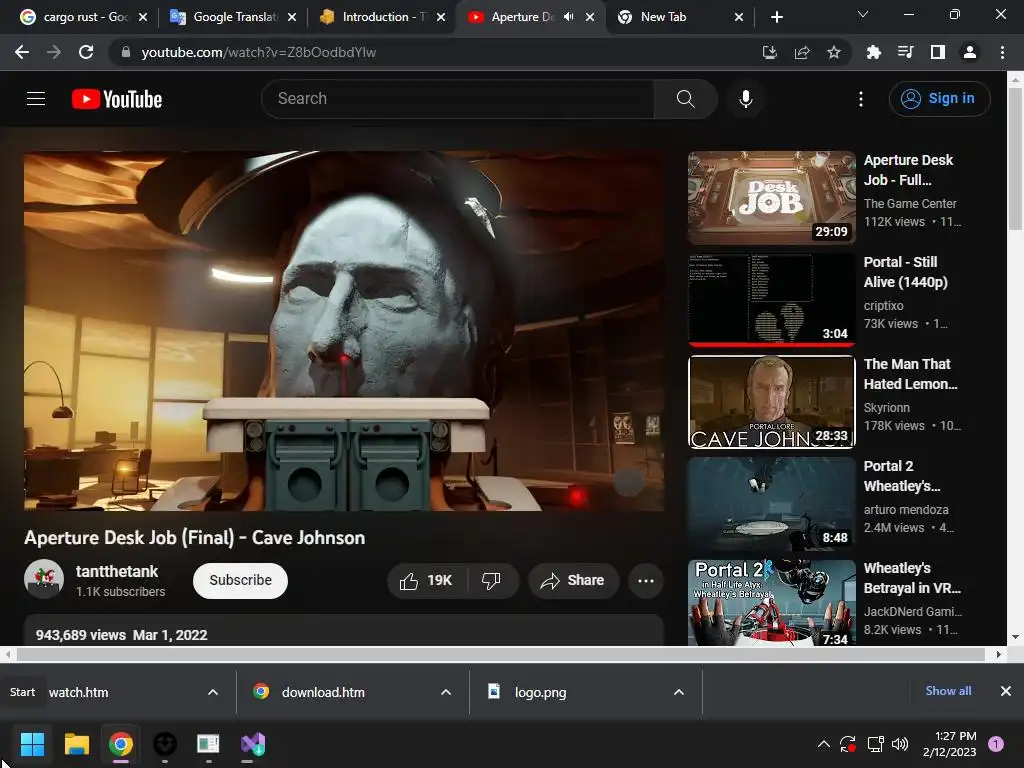Show all downloads

tap(948, 691)
